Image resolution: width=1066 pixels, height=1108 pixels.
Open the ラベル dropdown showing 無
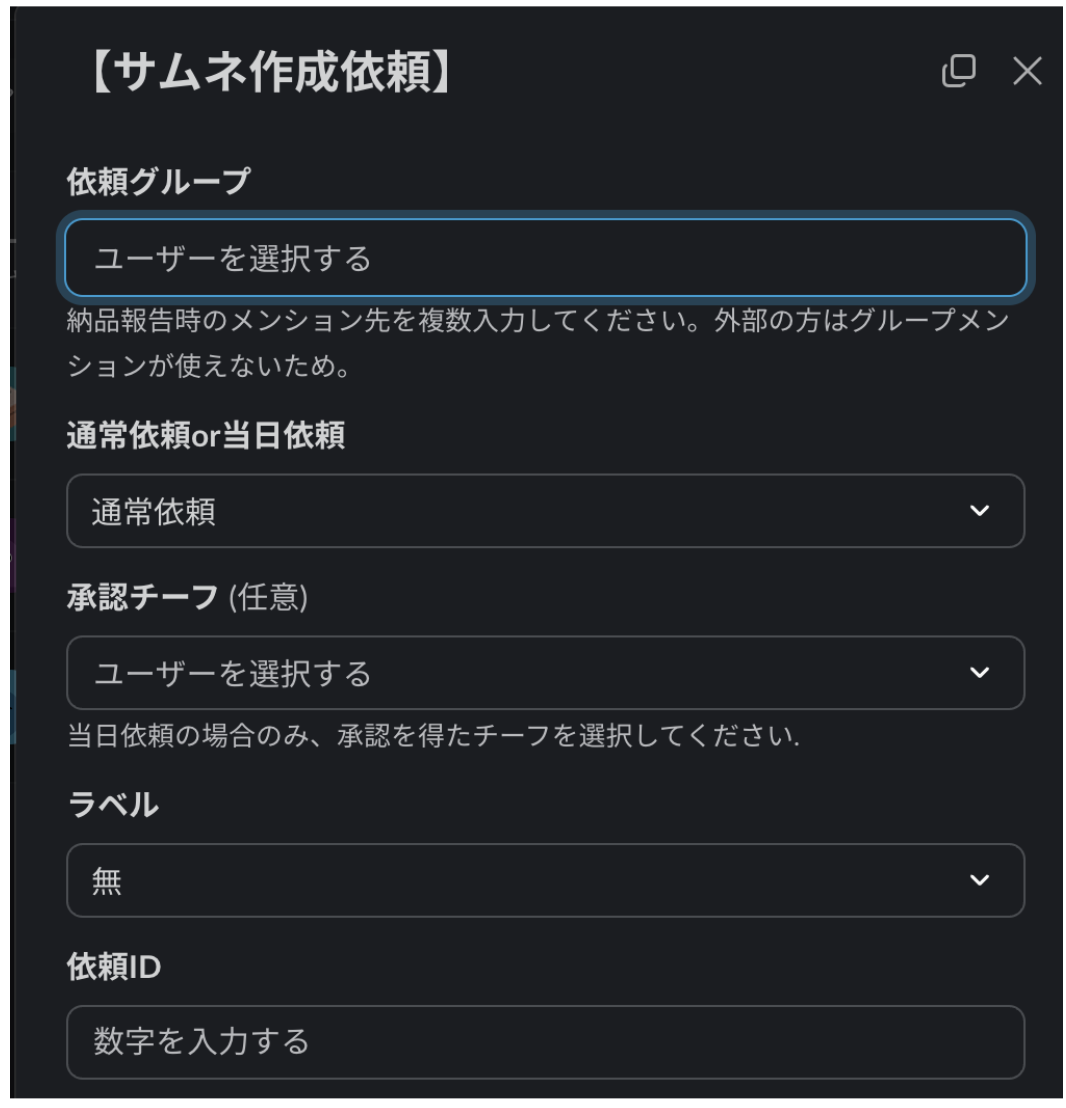(520, 881)
